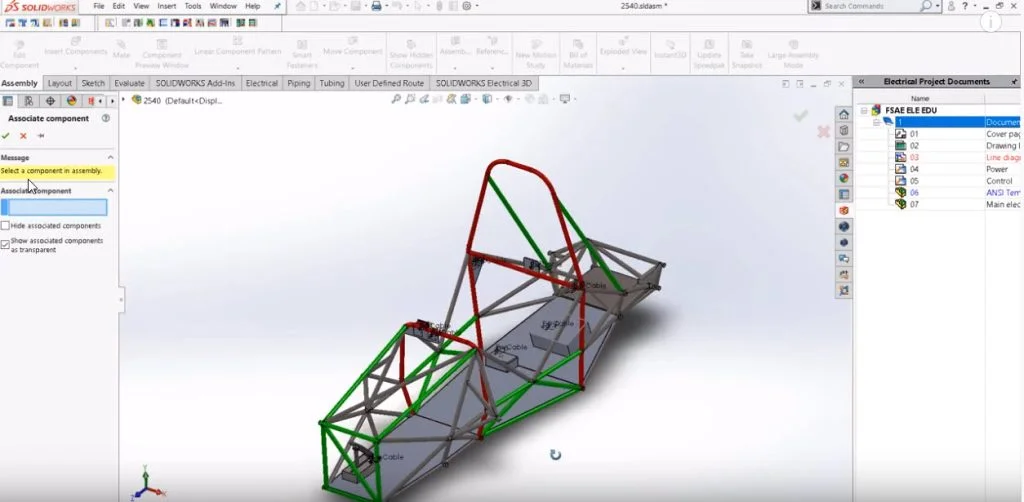
Task: Switch to PropertyManager tab icon
Action: coord(29,101)
